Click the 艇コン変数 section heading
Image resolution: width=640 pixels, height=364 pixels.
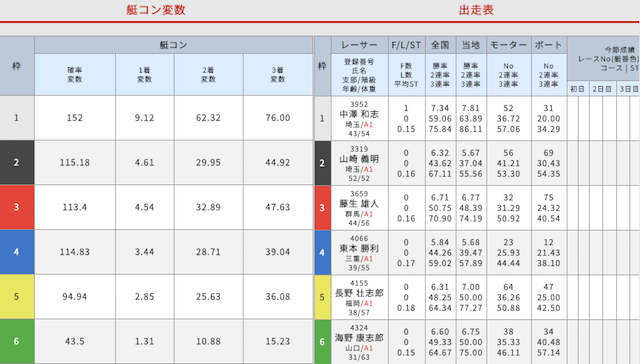(x=156, y=10)
